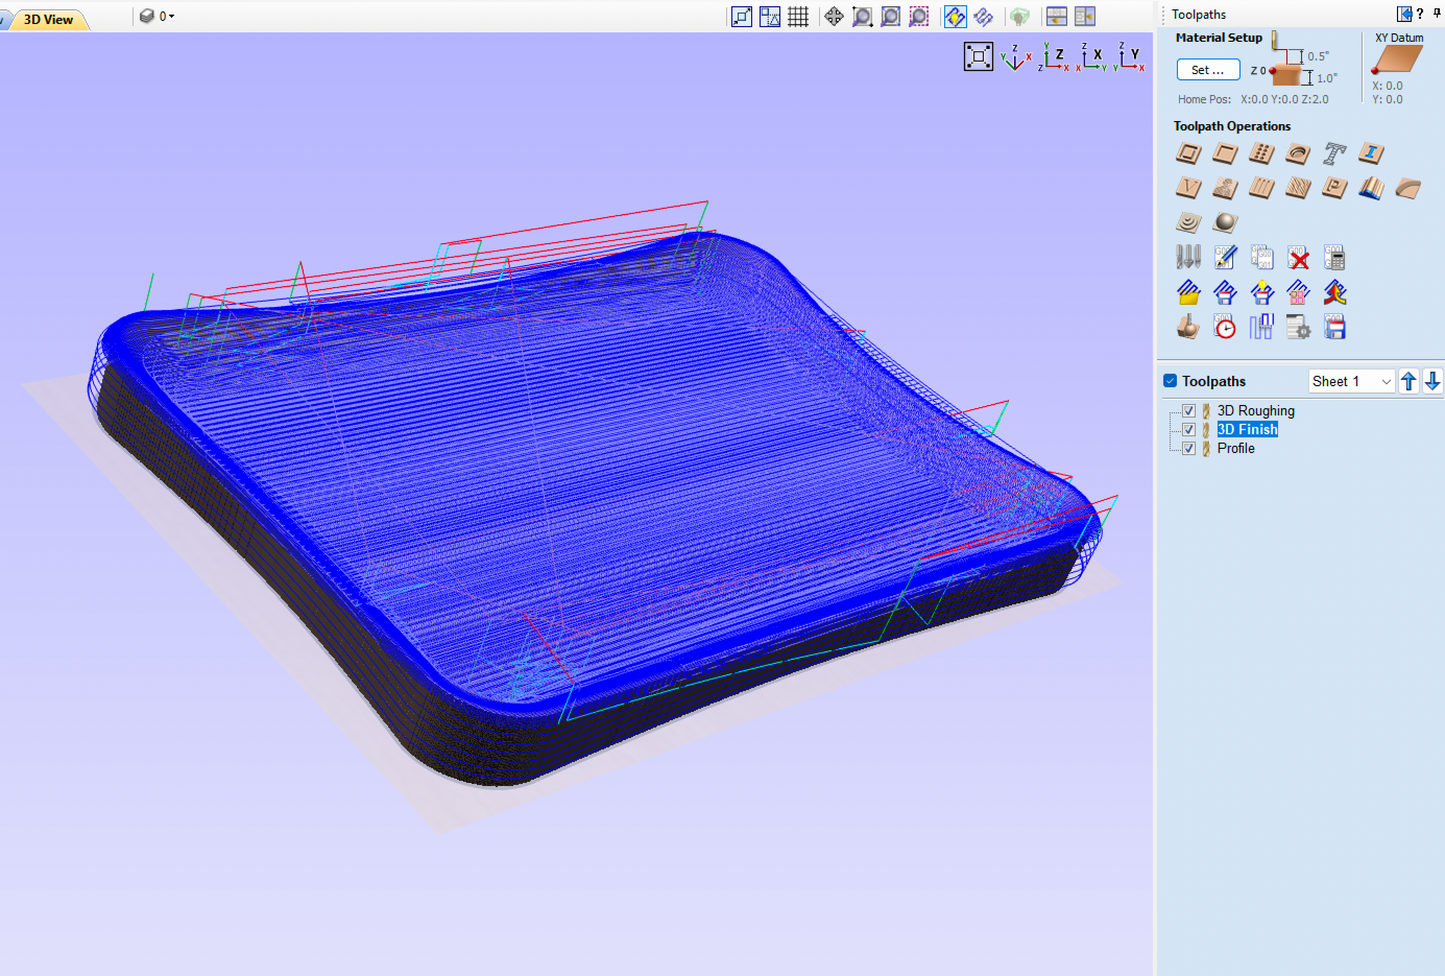Open the Pocket Toolpath tool
1445x976 pixels.
point(1224,153)
